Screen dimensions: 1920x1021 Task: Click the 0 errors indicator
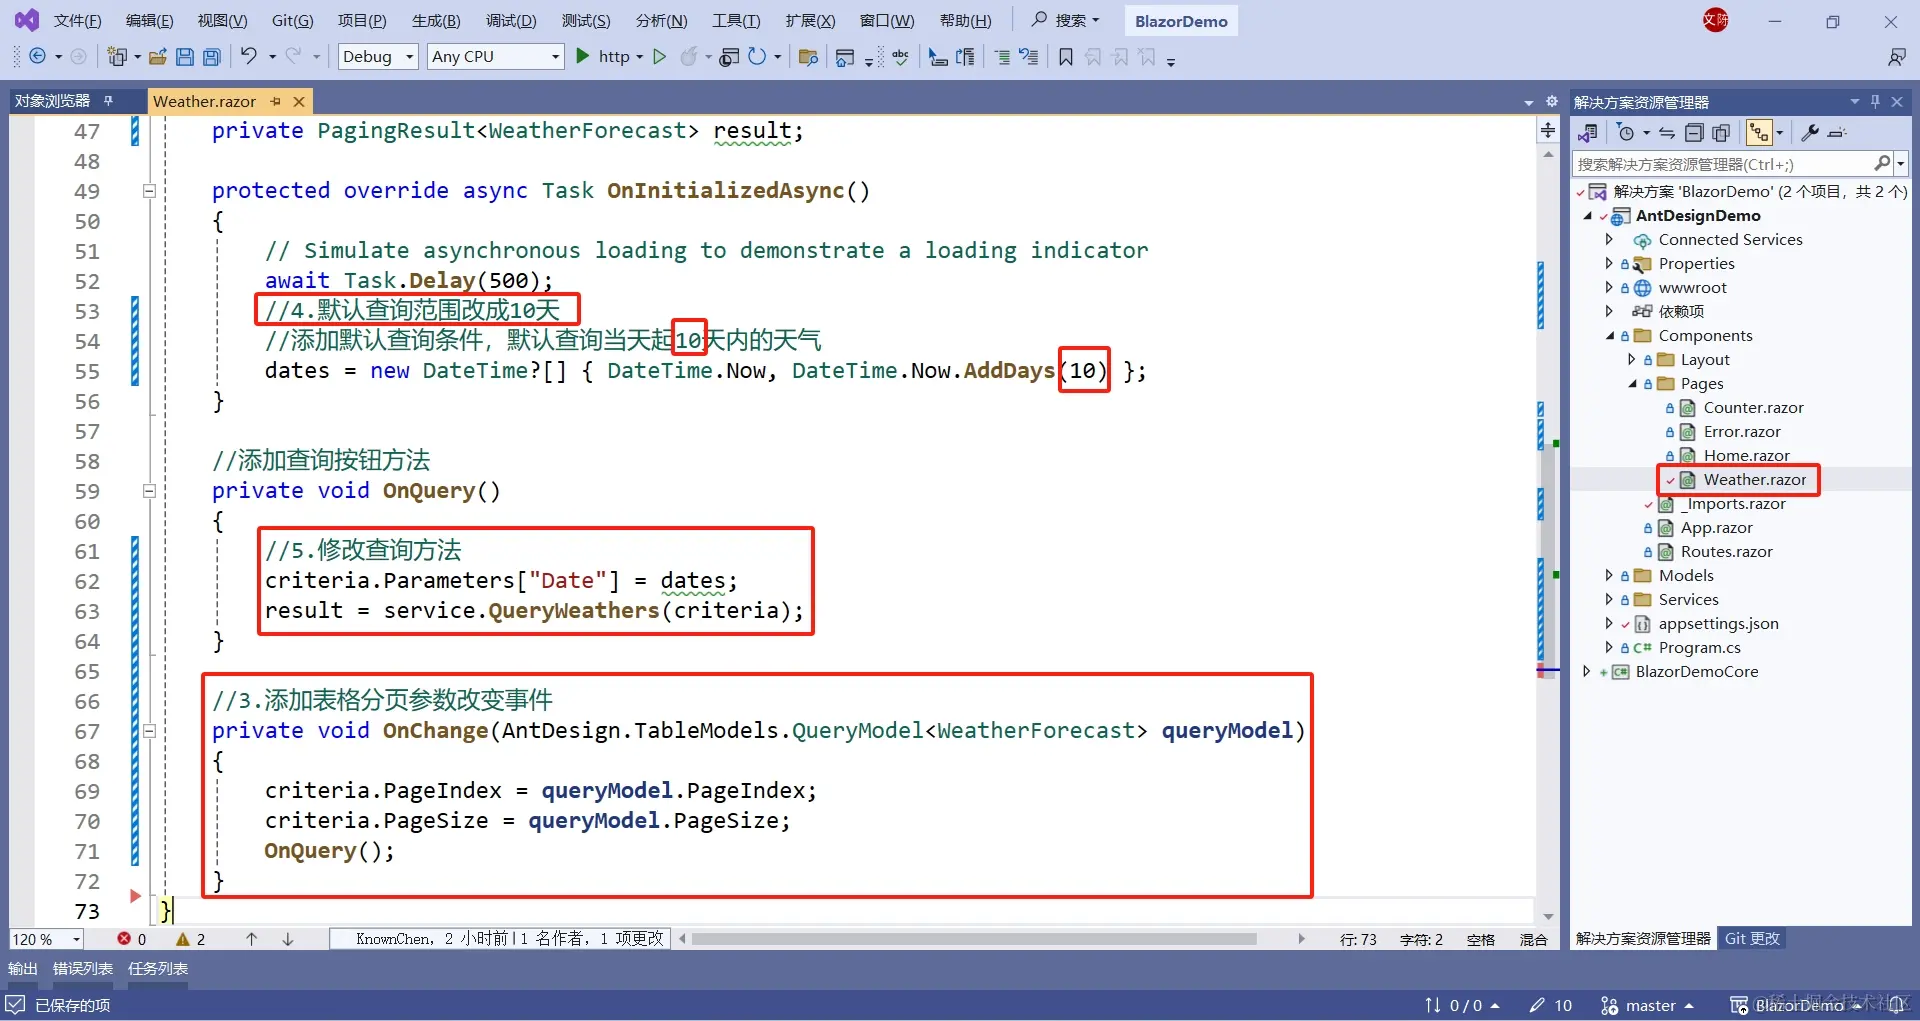click(131, 939)
